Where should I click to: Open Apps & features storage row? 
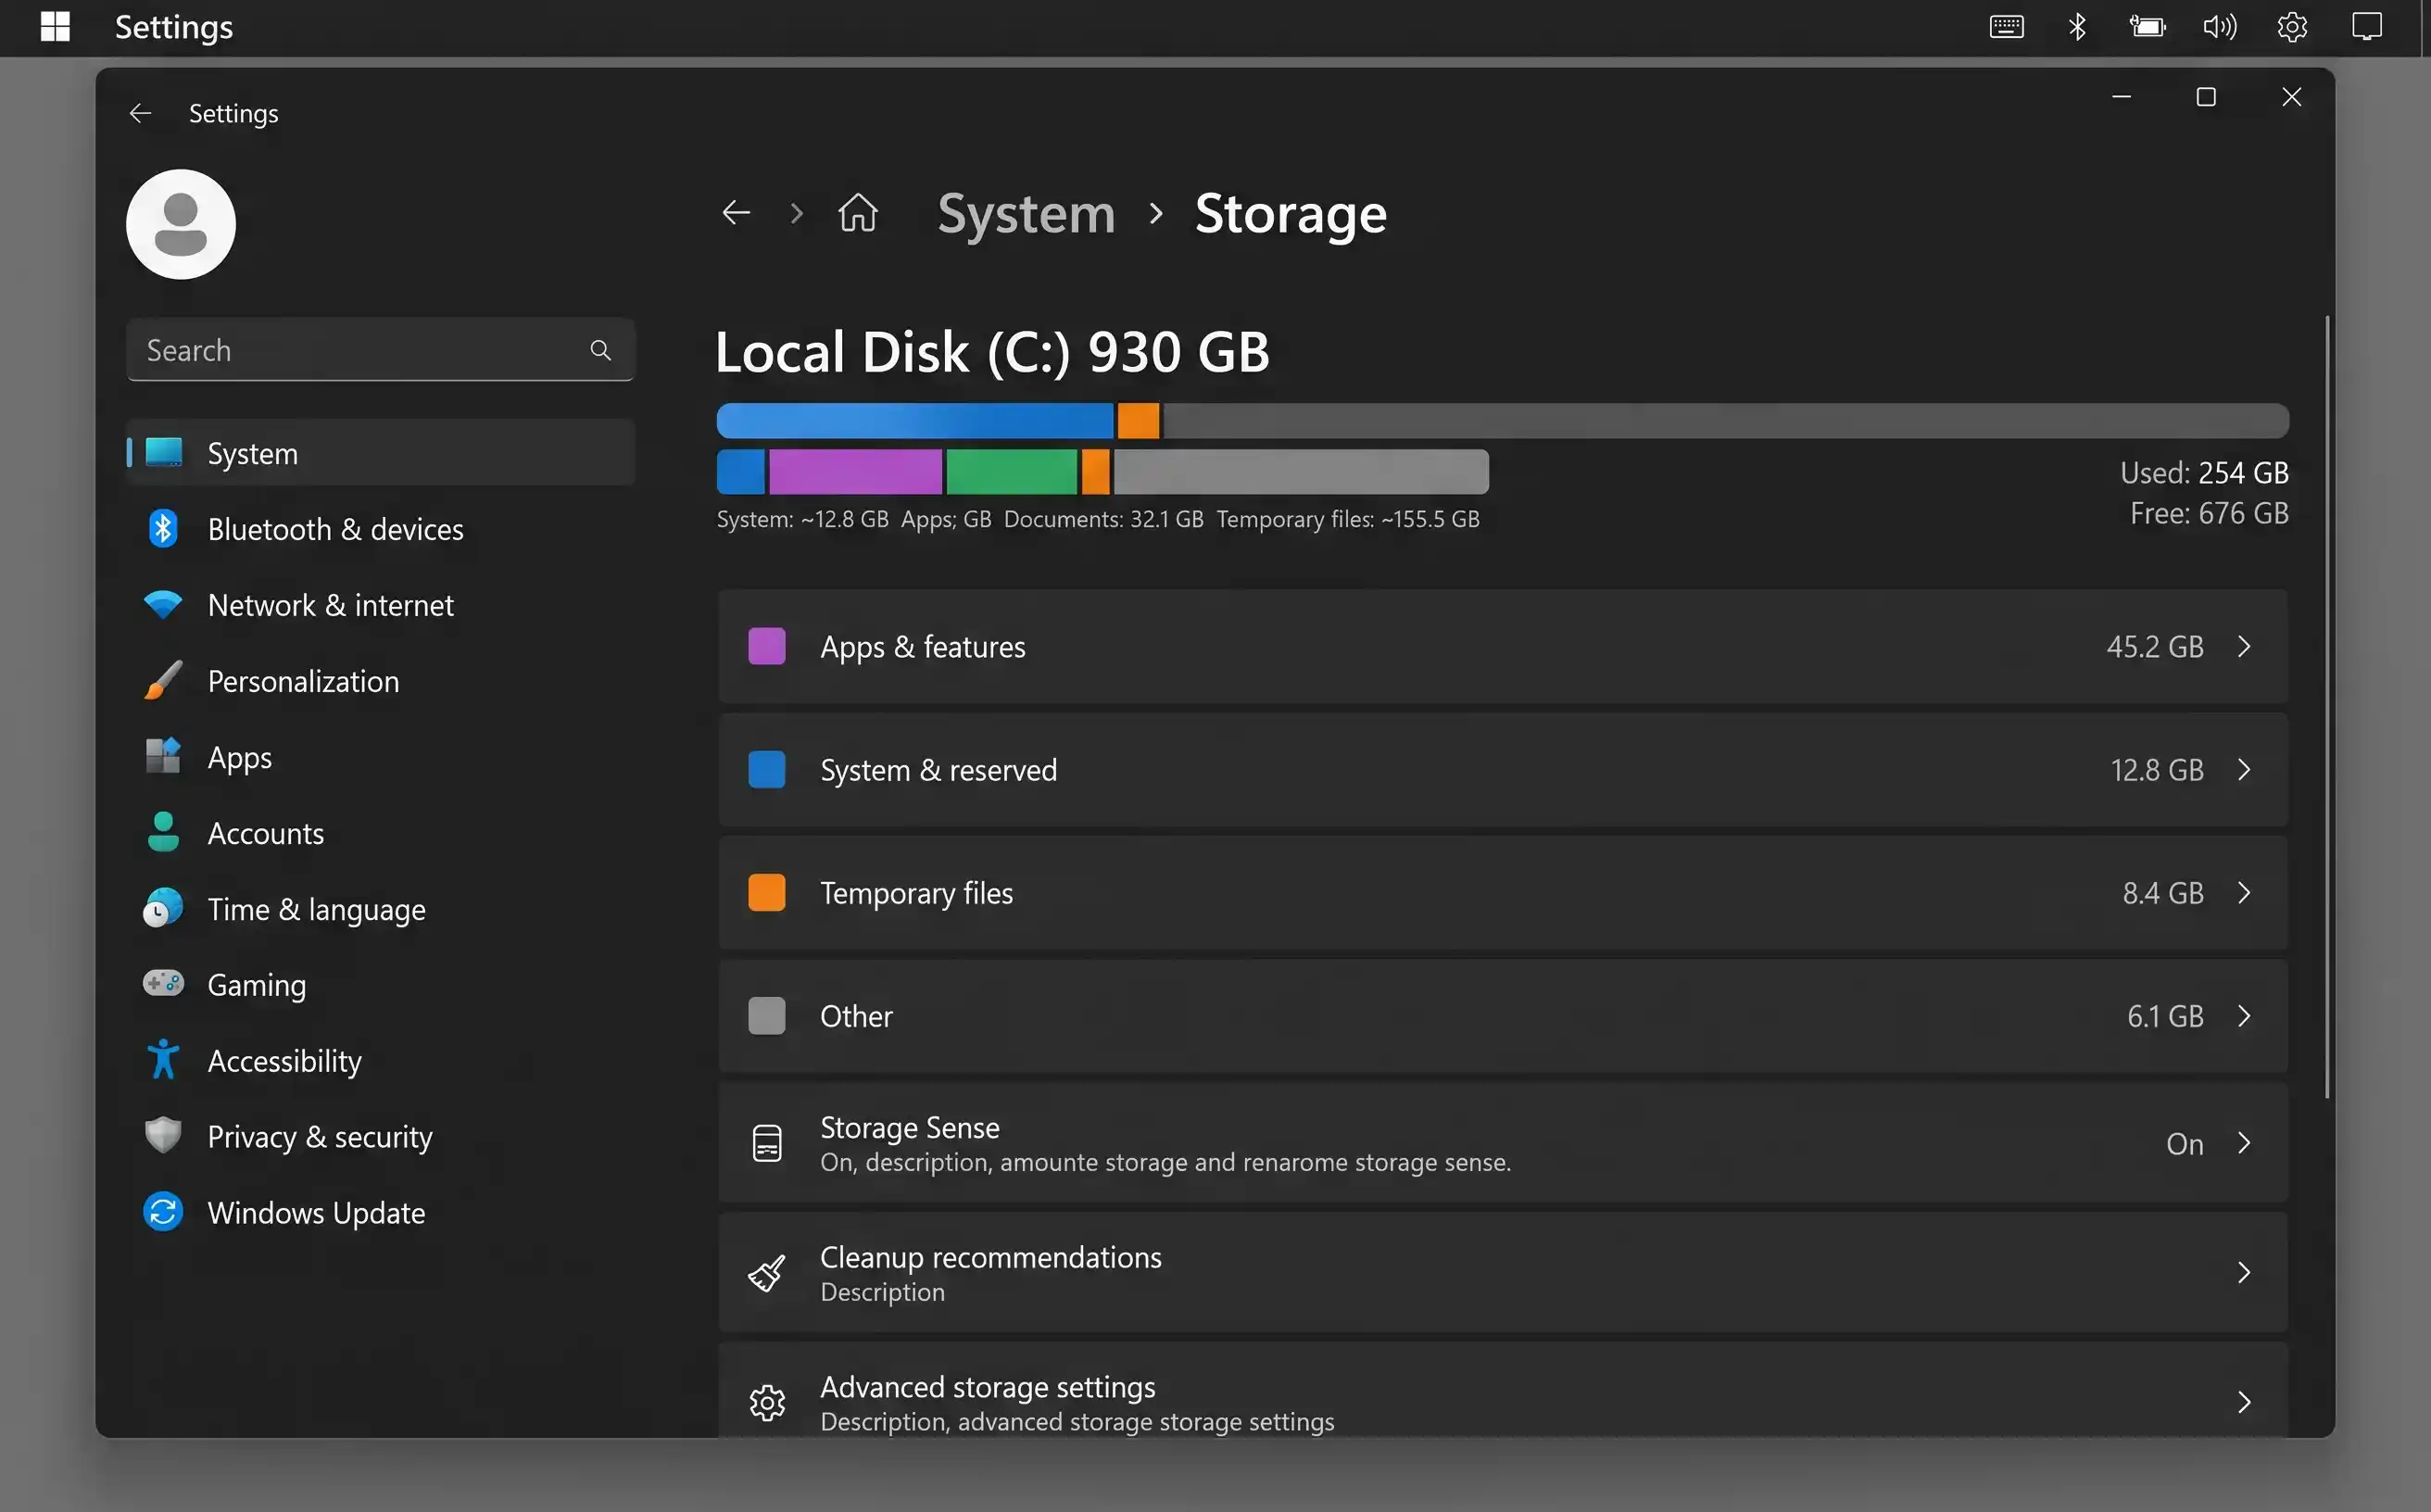click(x=1503, y=647)
